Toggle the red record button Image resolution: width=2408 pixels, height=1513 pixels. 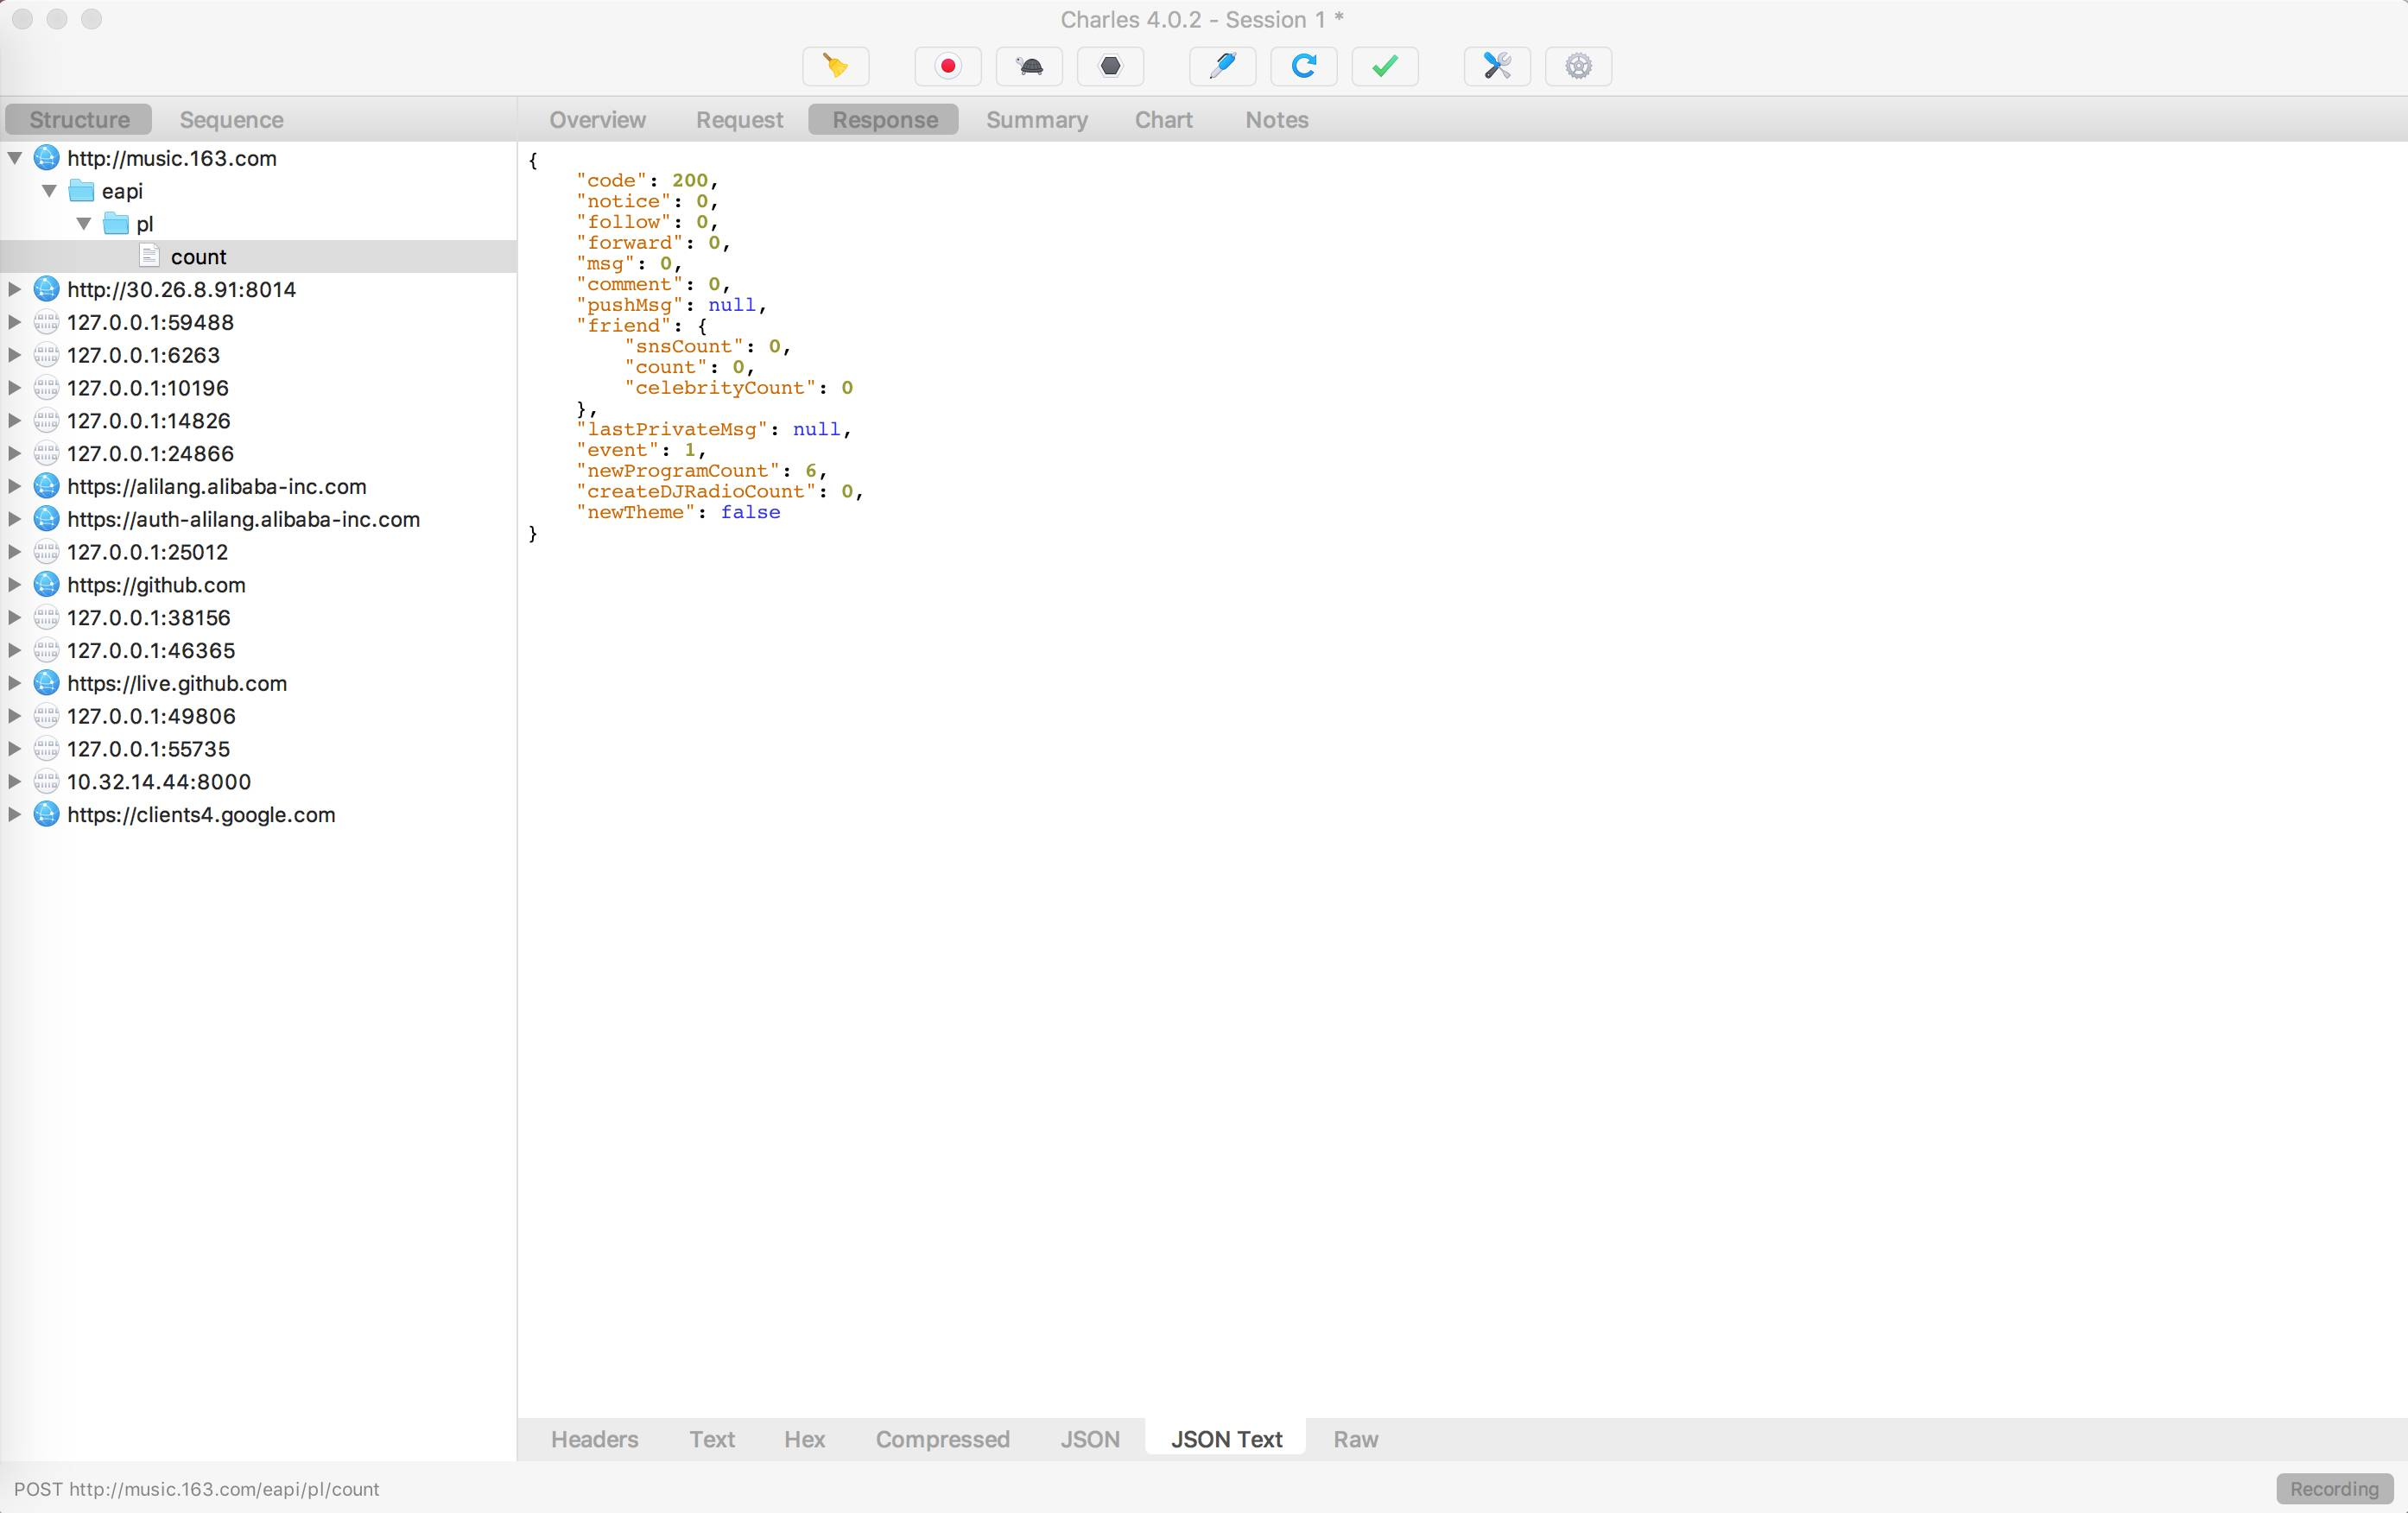947,66
